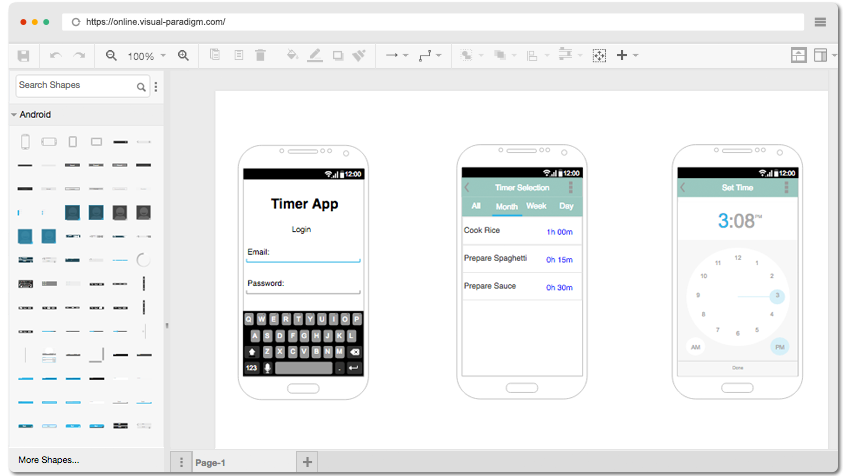Click the Cook Rice list row
This screenshot has height=476, width=848.
coord(522,231)
